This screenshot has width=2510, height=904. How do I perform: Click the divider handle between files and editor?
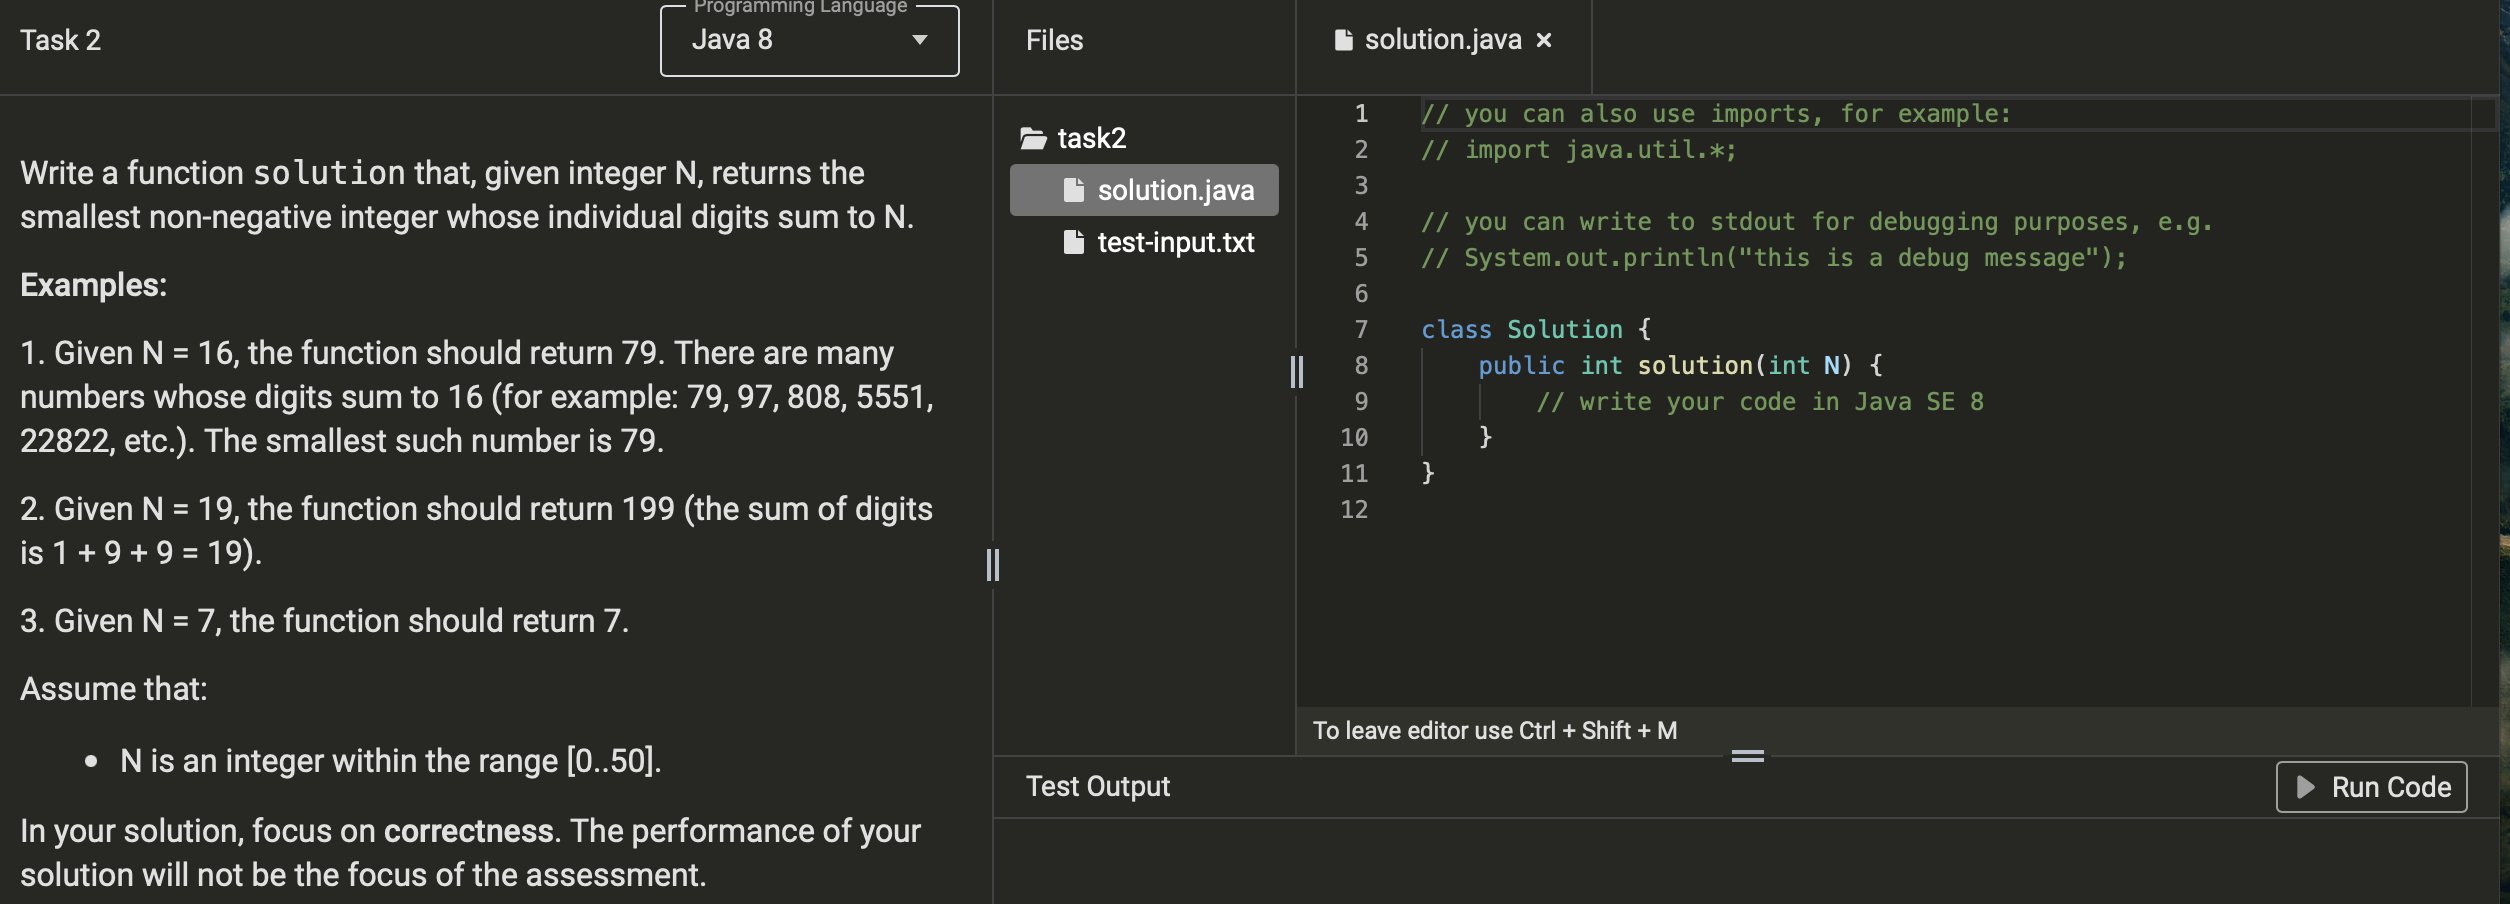point(1297,372)
